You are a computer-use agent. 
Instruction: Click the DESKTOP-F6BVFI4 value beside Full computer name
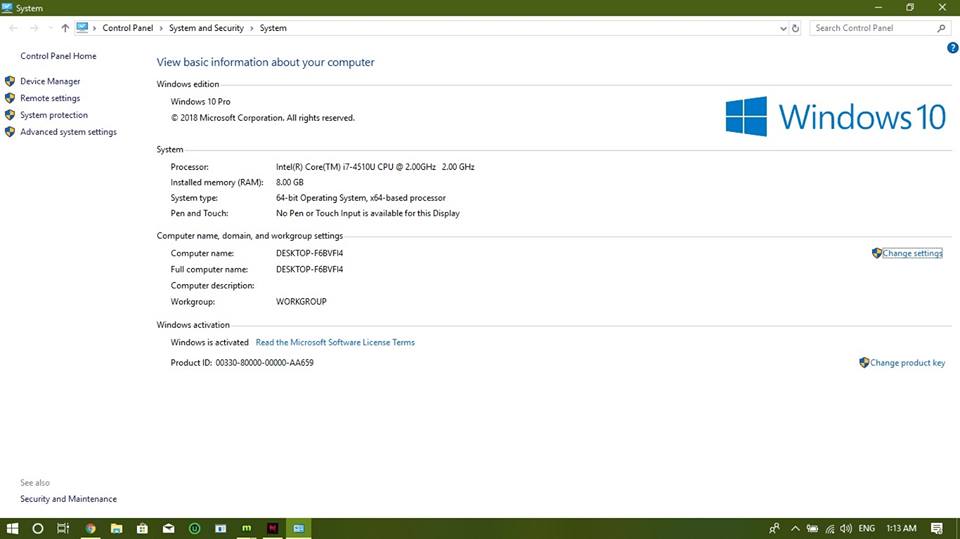point(309,270)
